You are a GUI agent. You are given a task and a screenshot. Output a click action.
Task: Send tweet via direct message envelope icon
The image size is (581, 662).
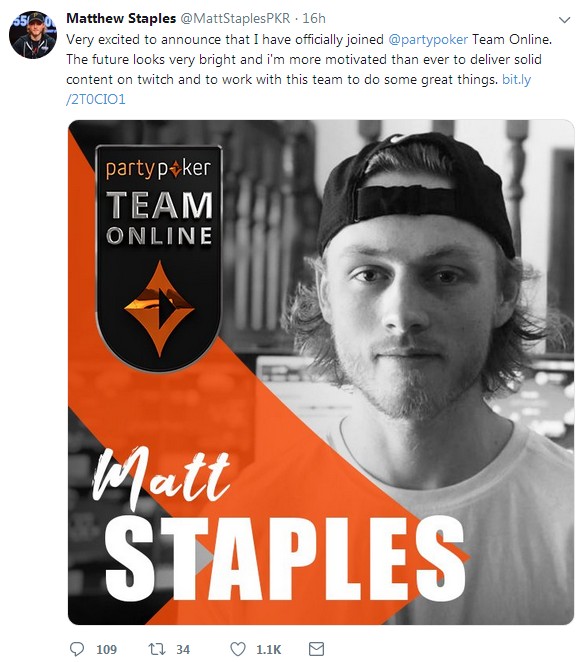(316, 649)
